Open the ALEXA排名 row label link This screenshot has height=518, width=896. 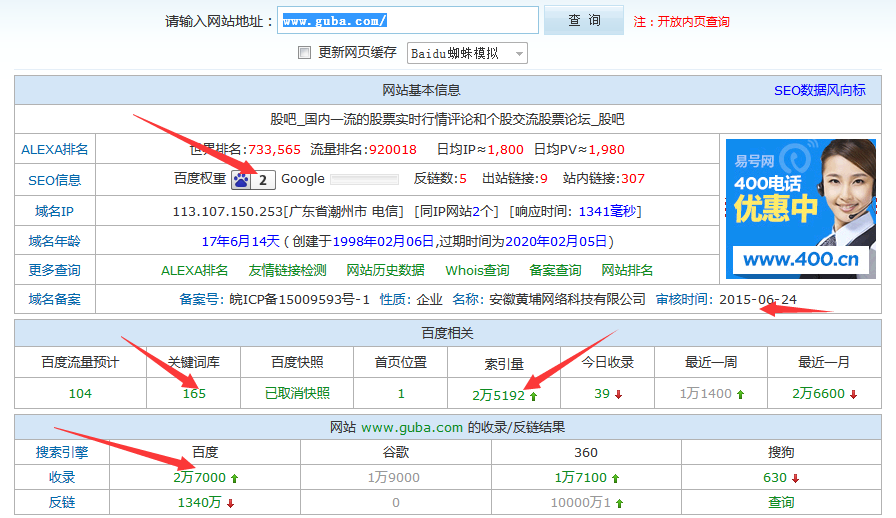pyautogui.click(x=55, y=150)
